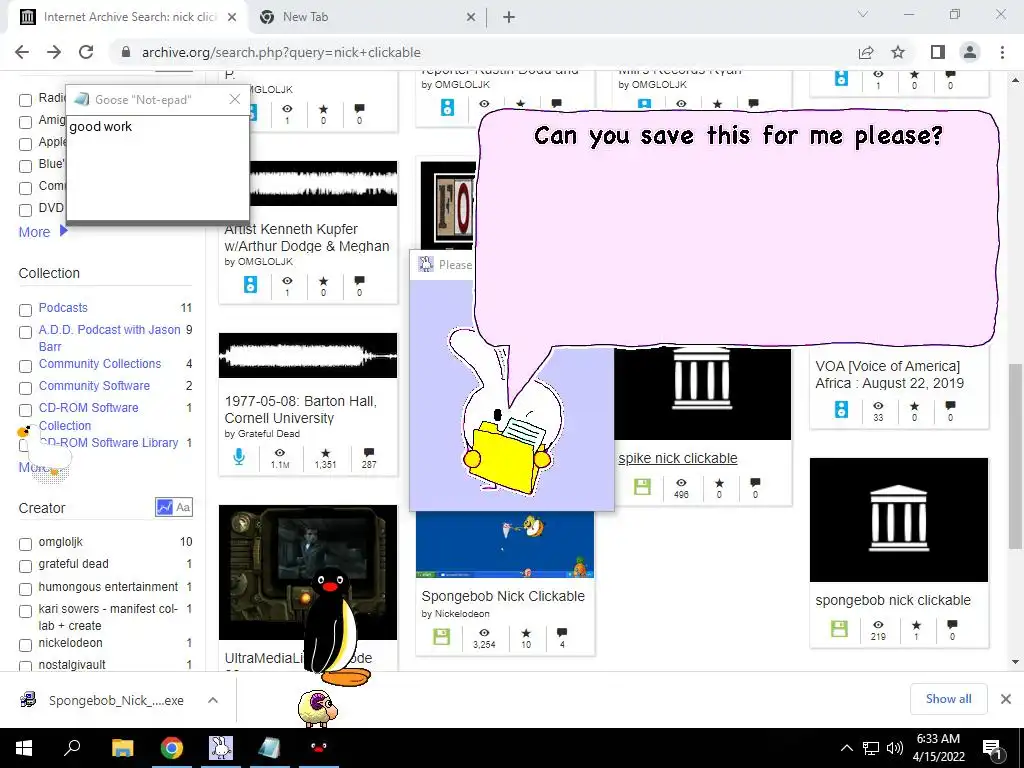
Task: Click the address bar URL
Action: (x=281, y=52)
